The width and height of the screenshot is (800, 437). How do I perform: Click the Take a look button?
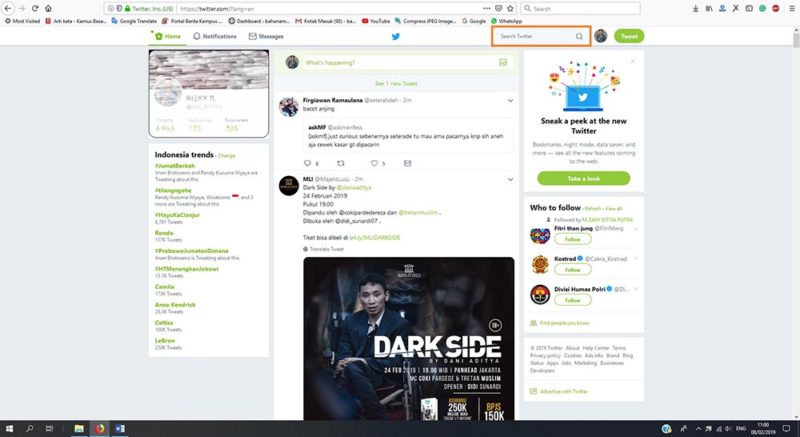(584, 178)
